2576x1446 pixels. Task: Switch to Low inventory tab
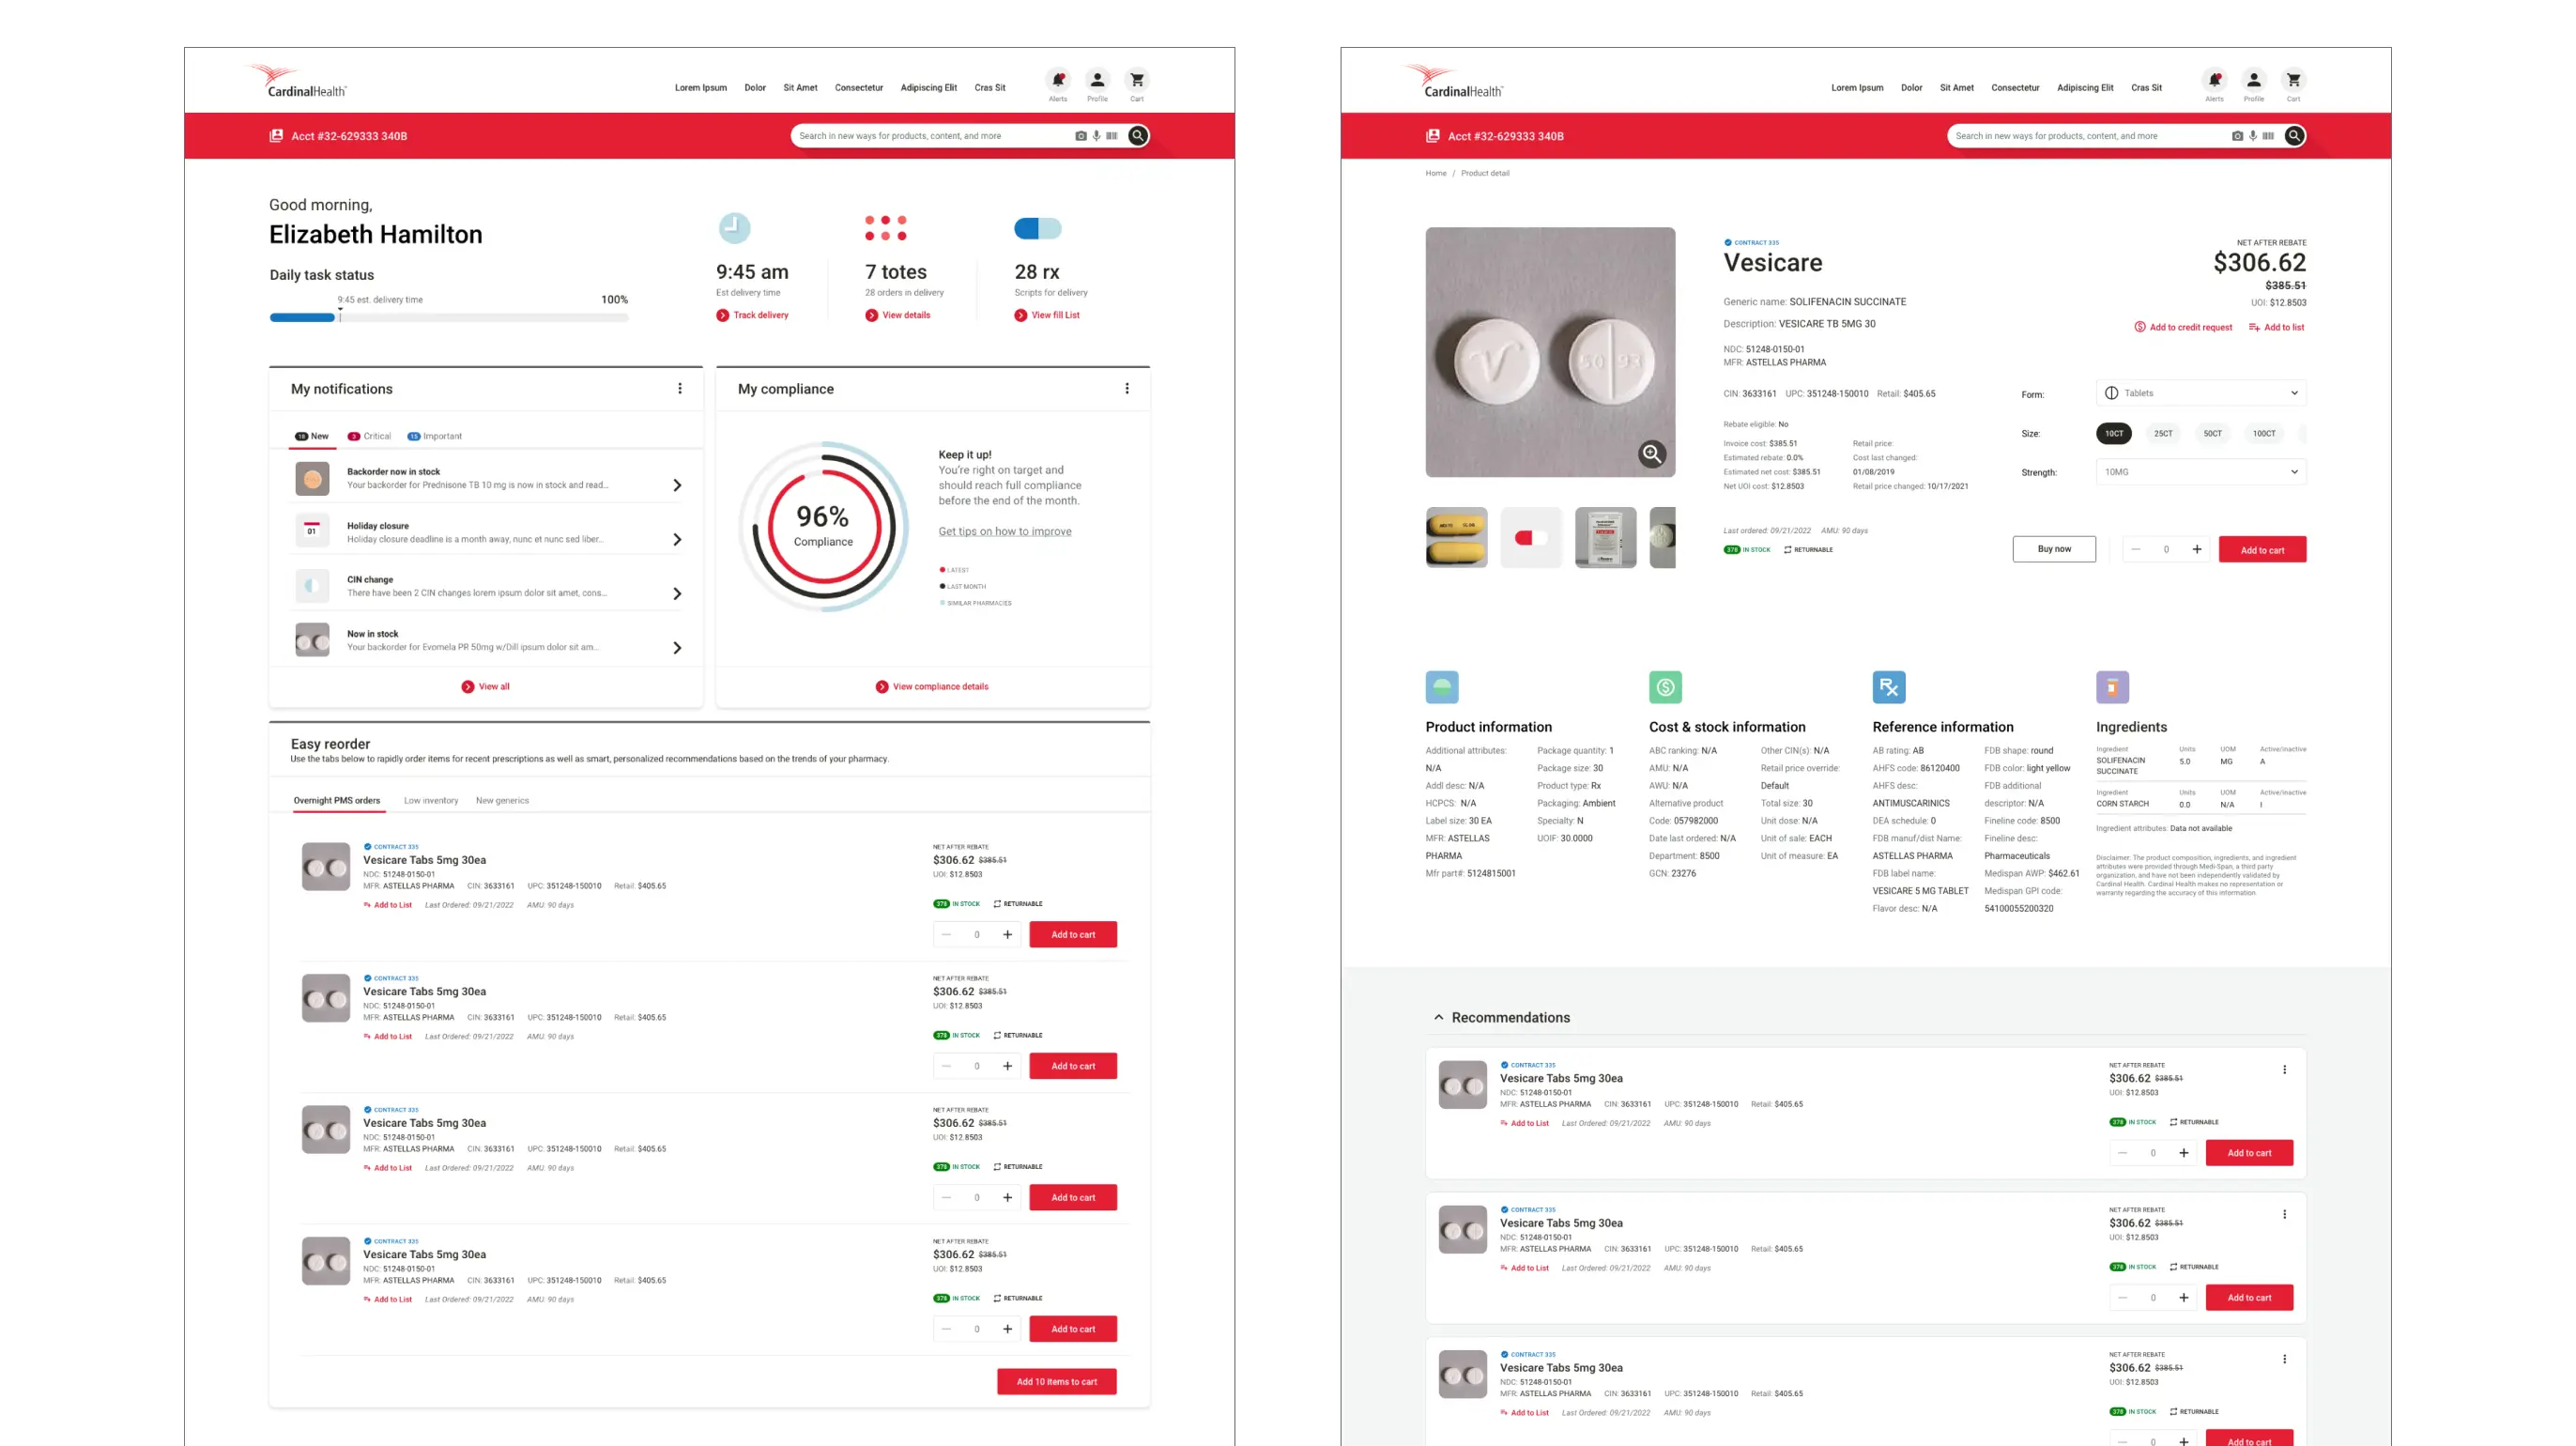pos(431,801)
